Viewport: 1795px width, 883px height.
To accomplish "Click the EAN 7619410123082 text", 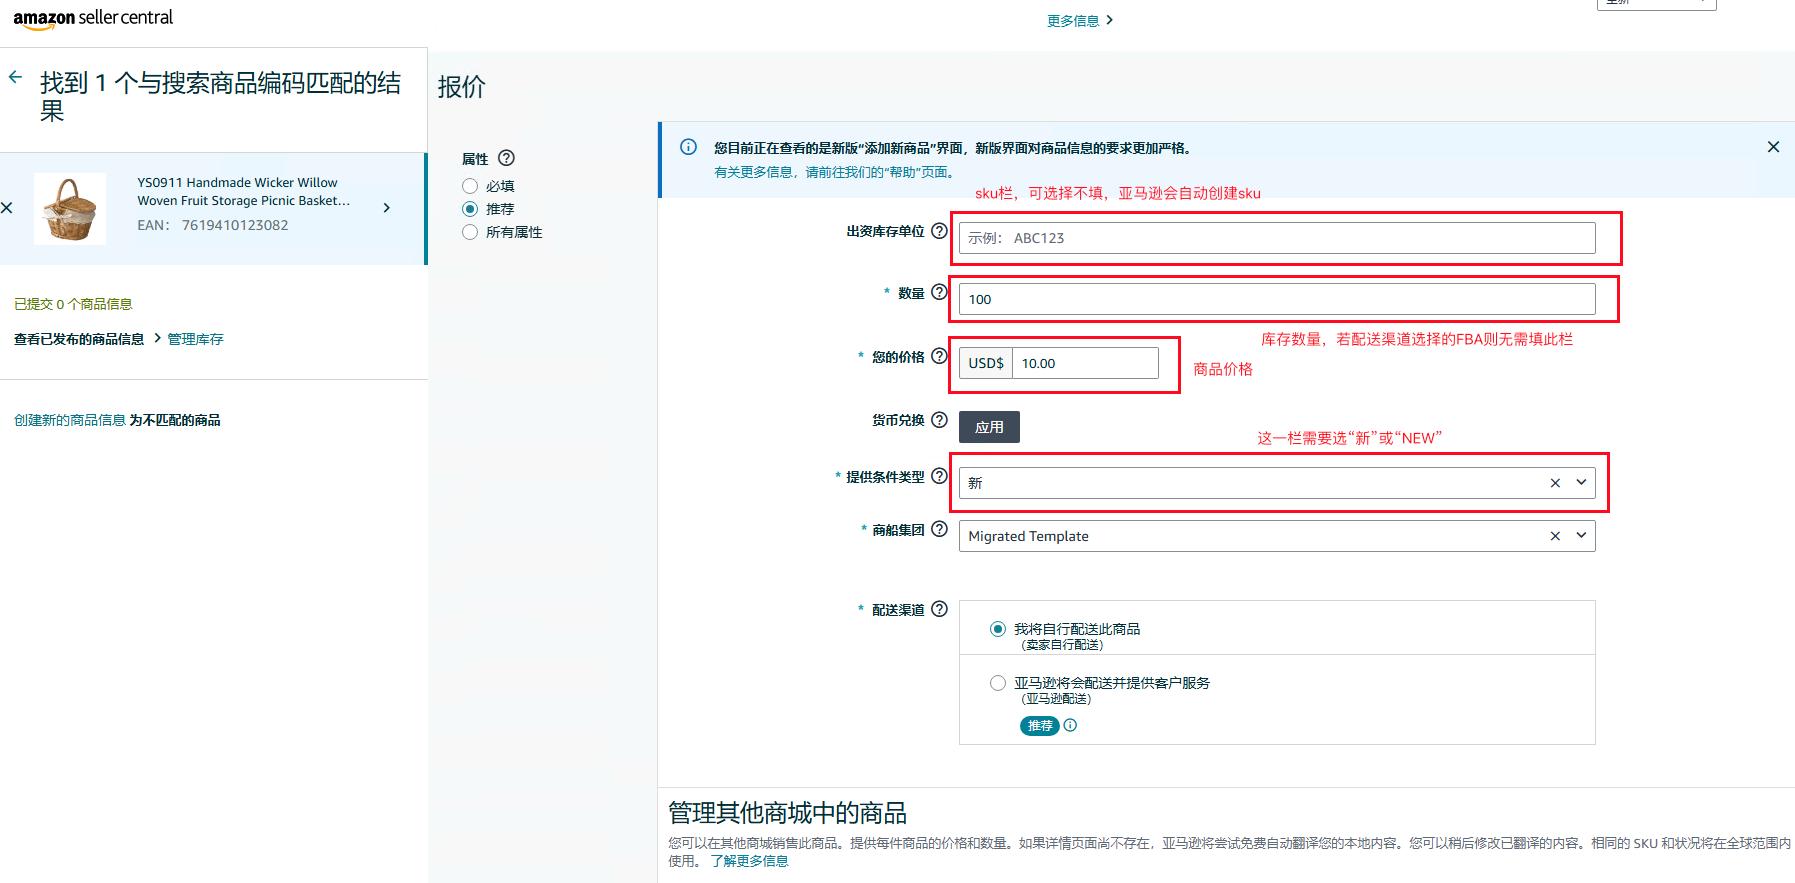I will (x=213, y=225).
